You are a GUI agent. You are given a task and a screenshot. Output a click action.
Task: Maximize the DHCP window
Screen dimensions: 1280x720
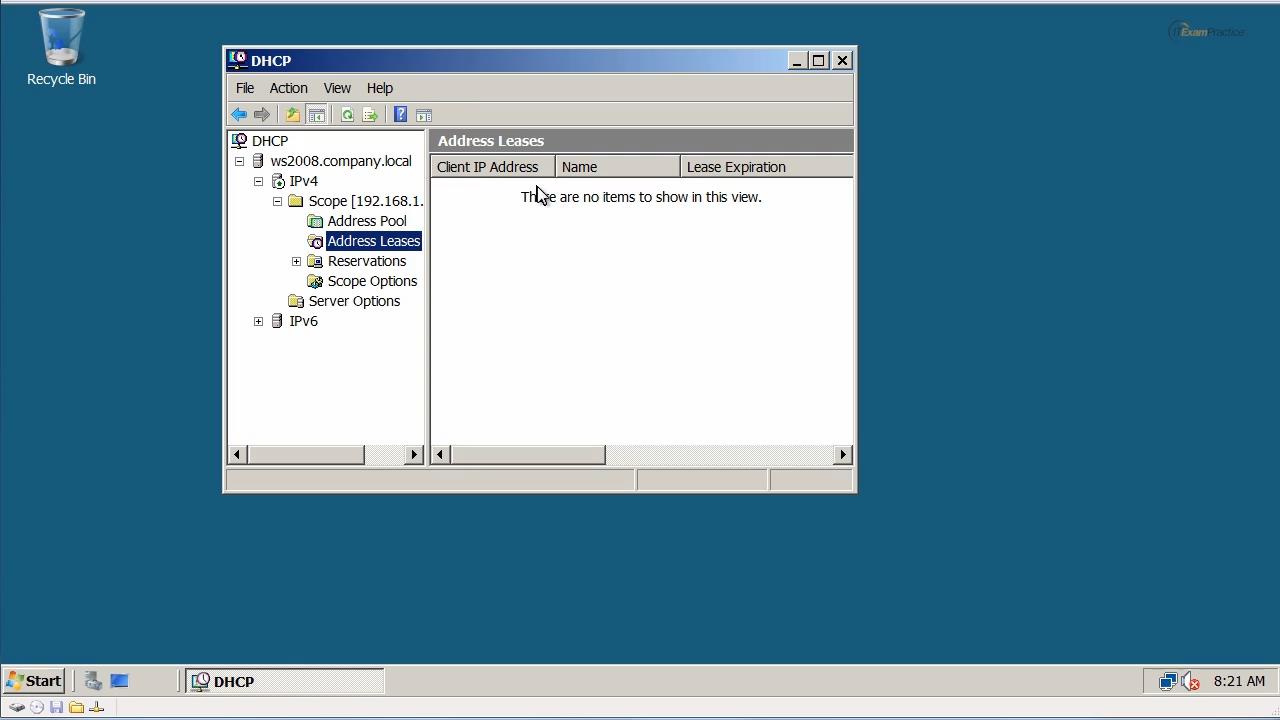[x=818, y=60]
